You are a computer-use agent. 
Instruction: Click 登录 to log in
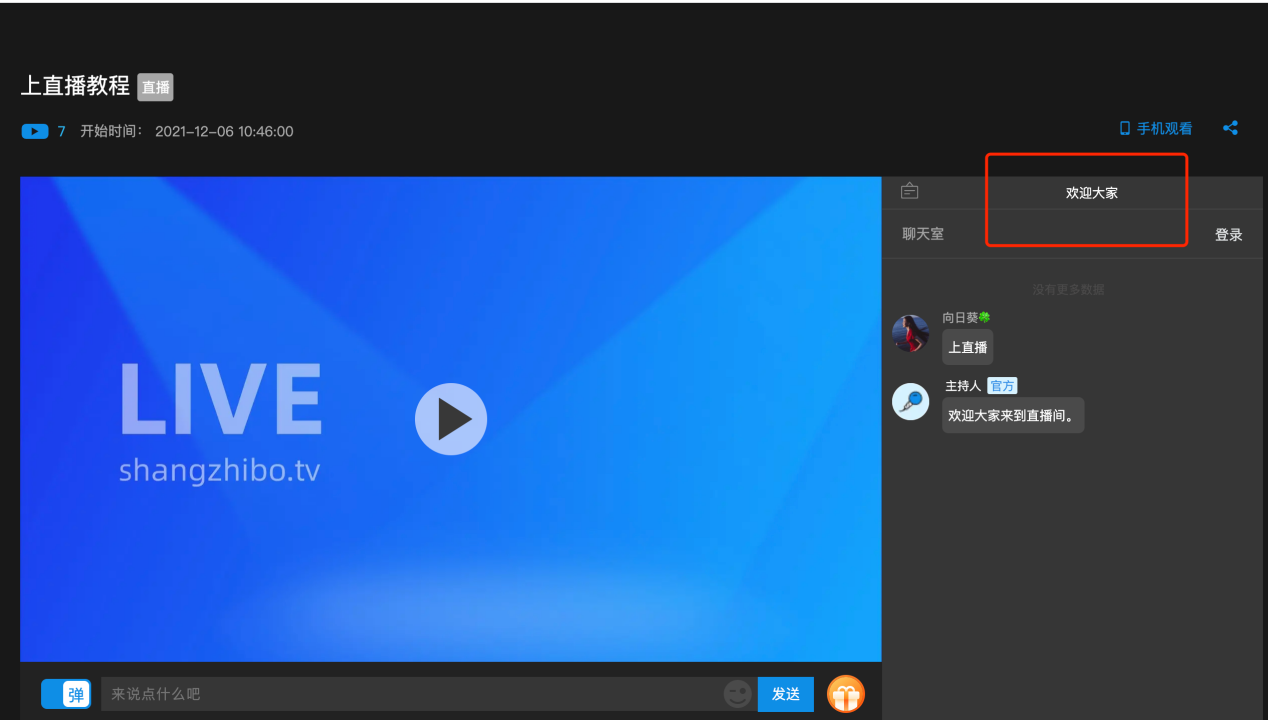[1229, 235]
